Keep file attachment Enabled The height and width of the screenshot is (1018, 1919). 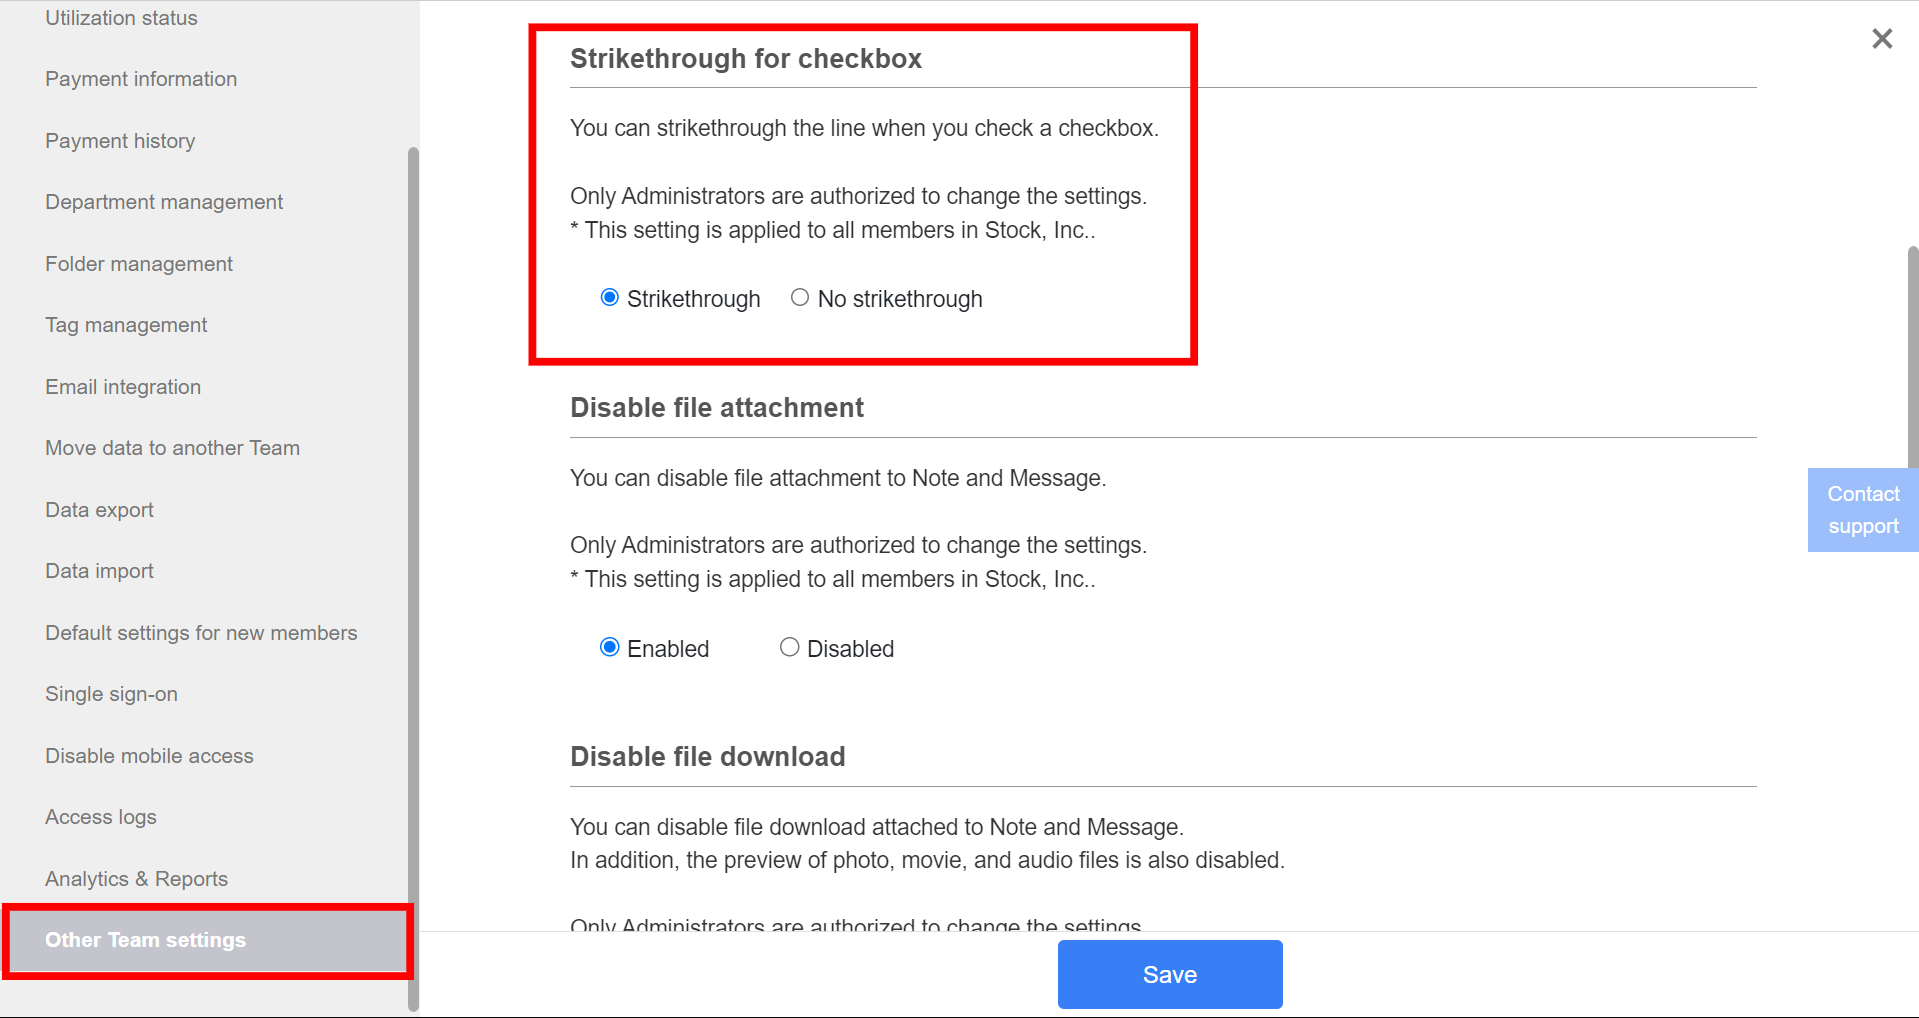(x=610, y=646)
